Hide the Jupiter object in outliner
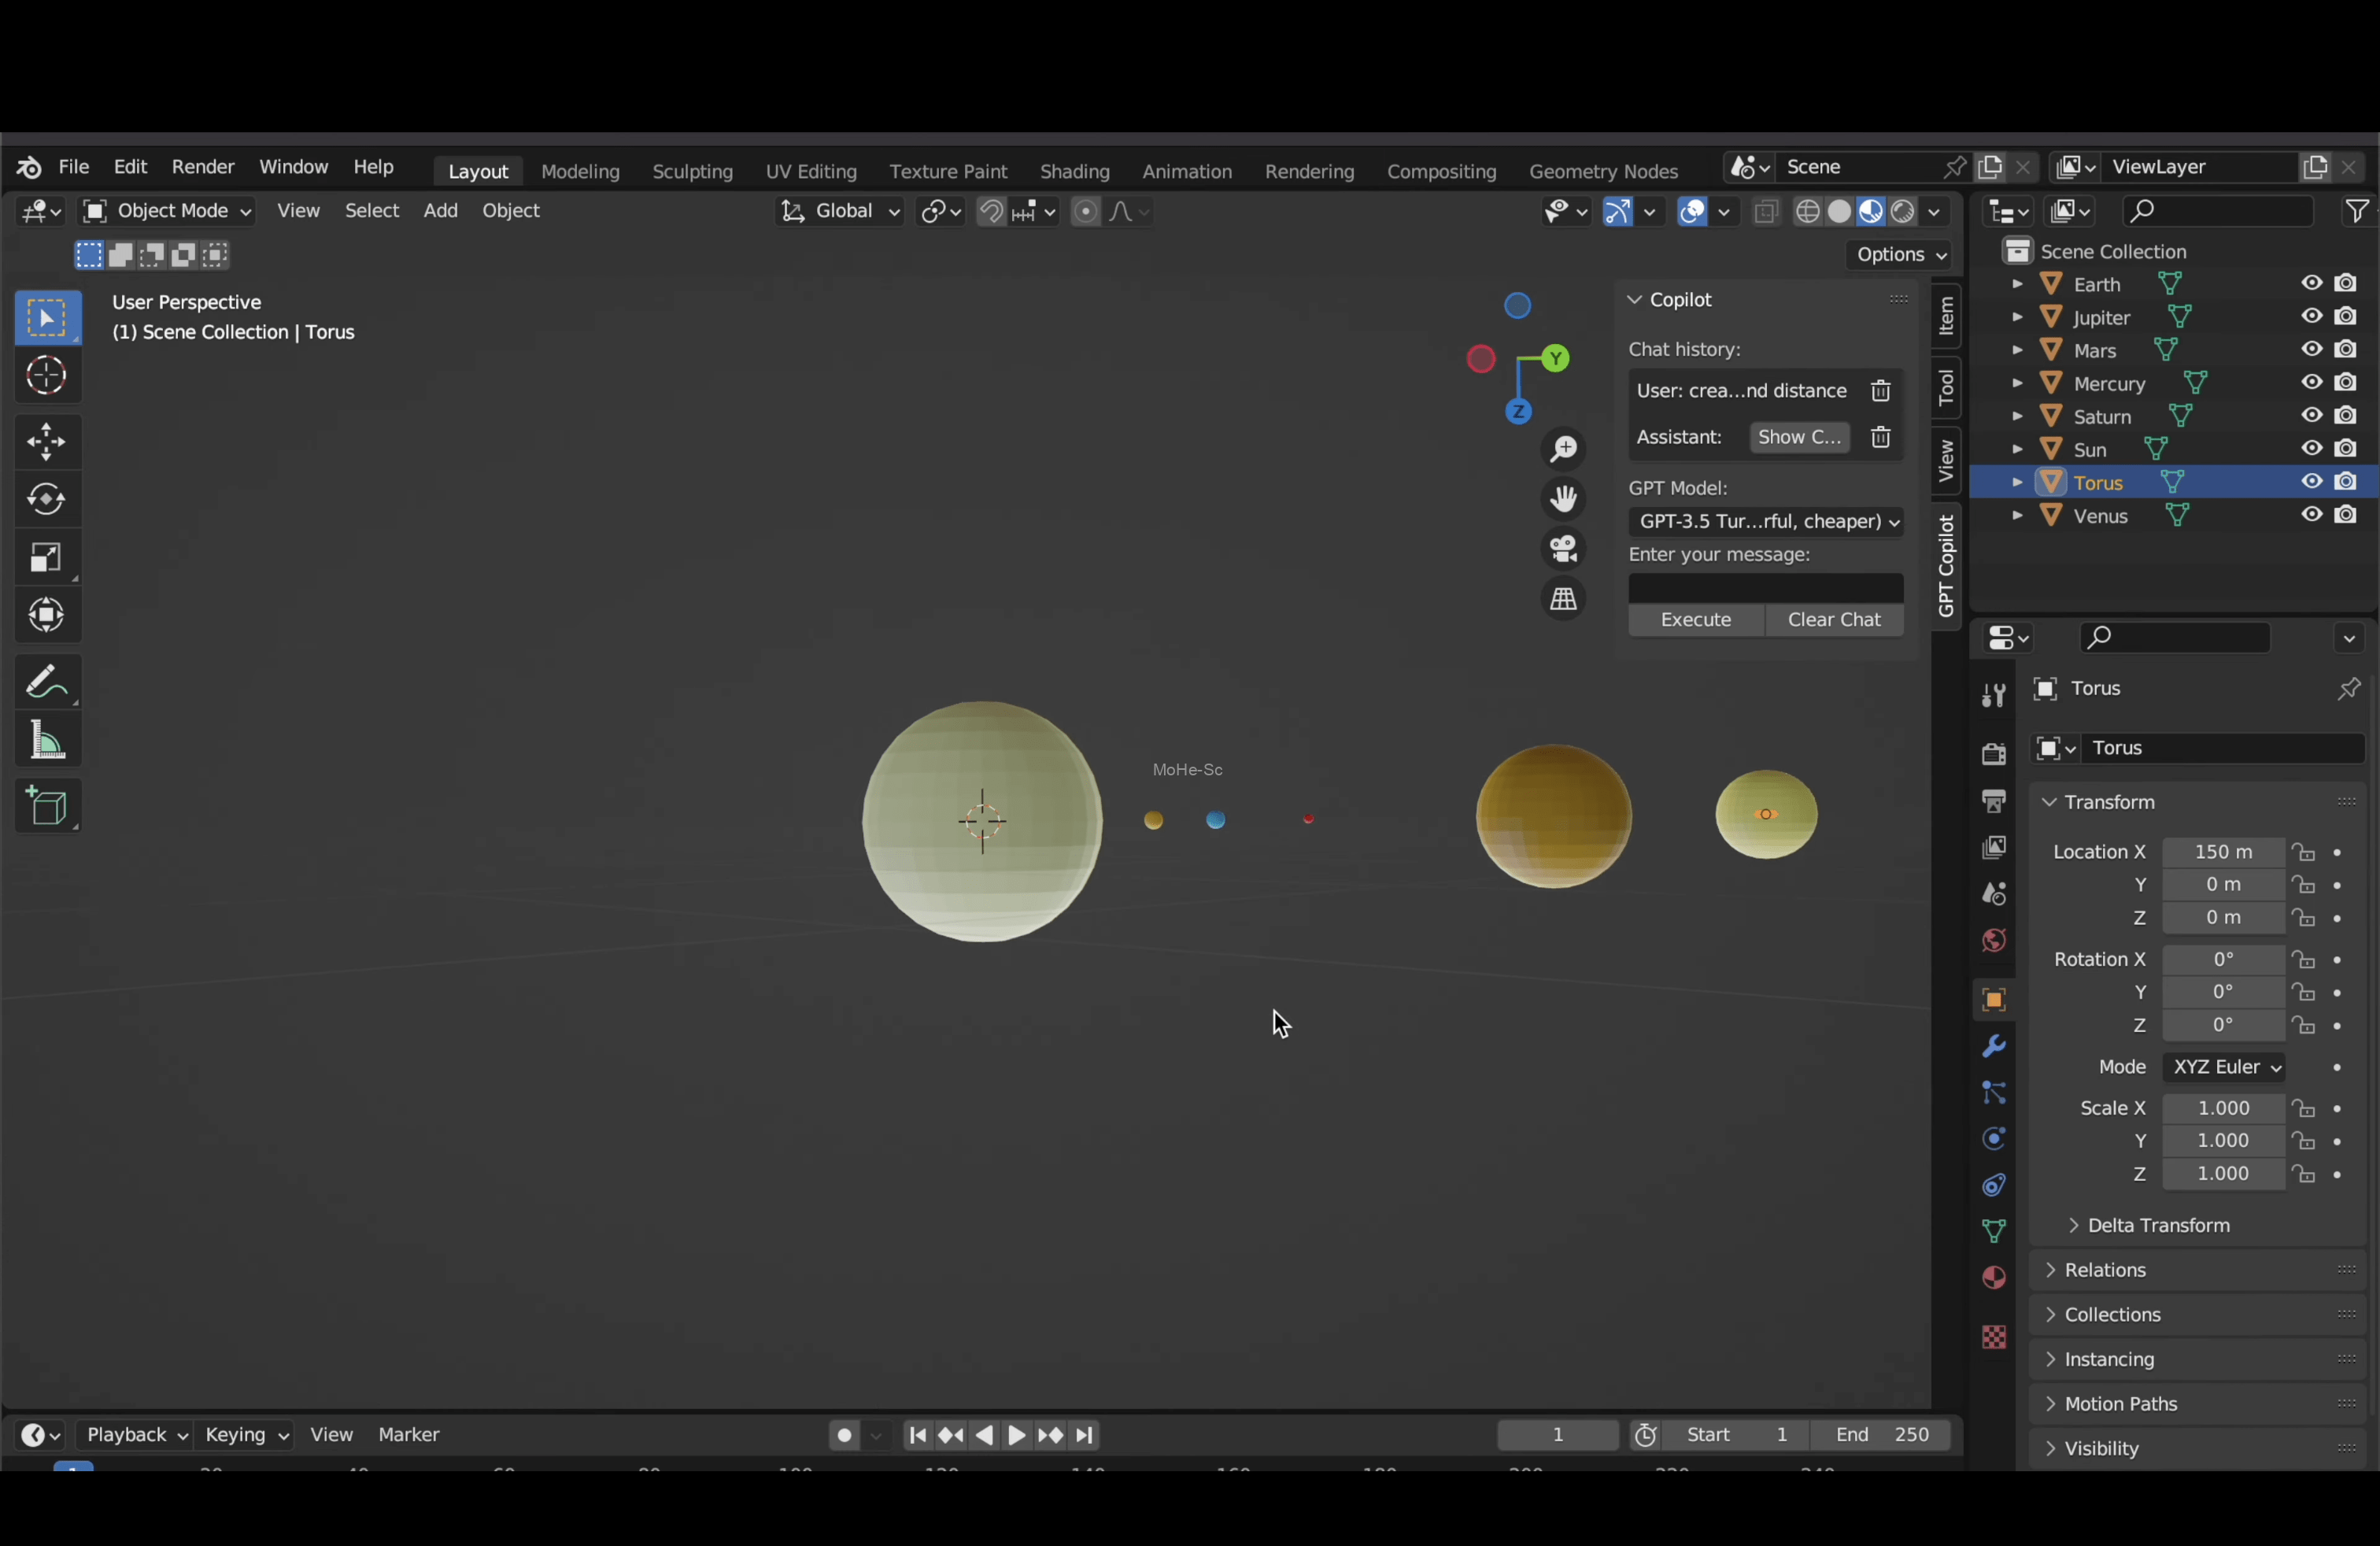The image size is (2380, 1546). point(2311,317)
